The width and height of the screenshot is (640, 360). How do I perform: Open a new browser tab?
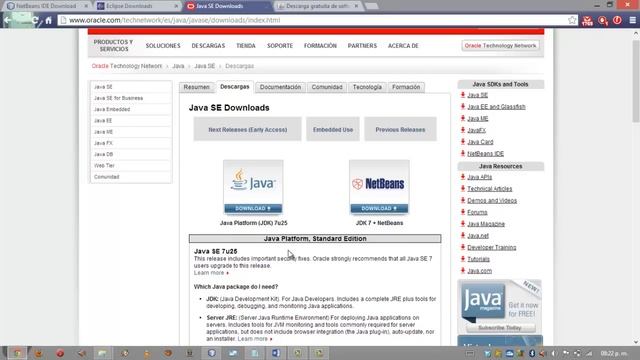click(x=371, y=6)
